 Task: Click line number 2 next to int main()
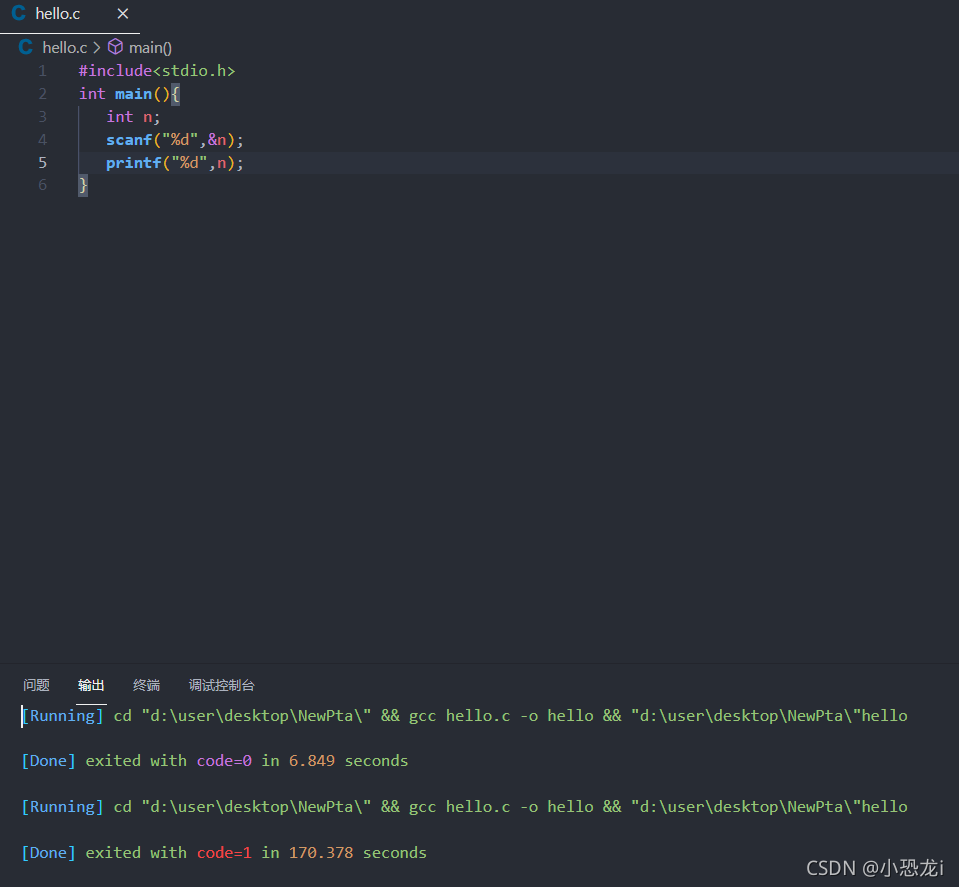coord(42,93)
